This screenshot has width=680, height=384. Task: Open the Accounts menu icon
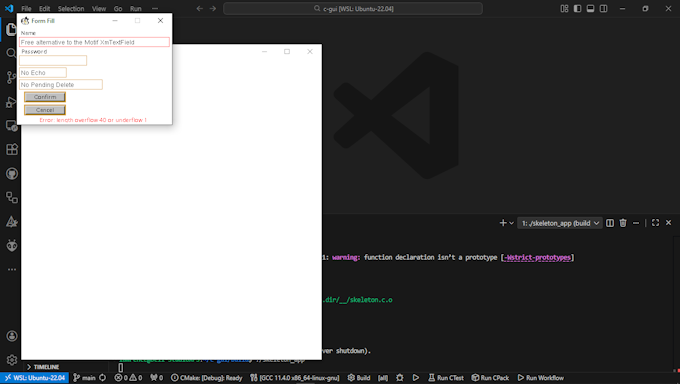pyautogui.click(x=12, y=336)
